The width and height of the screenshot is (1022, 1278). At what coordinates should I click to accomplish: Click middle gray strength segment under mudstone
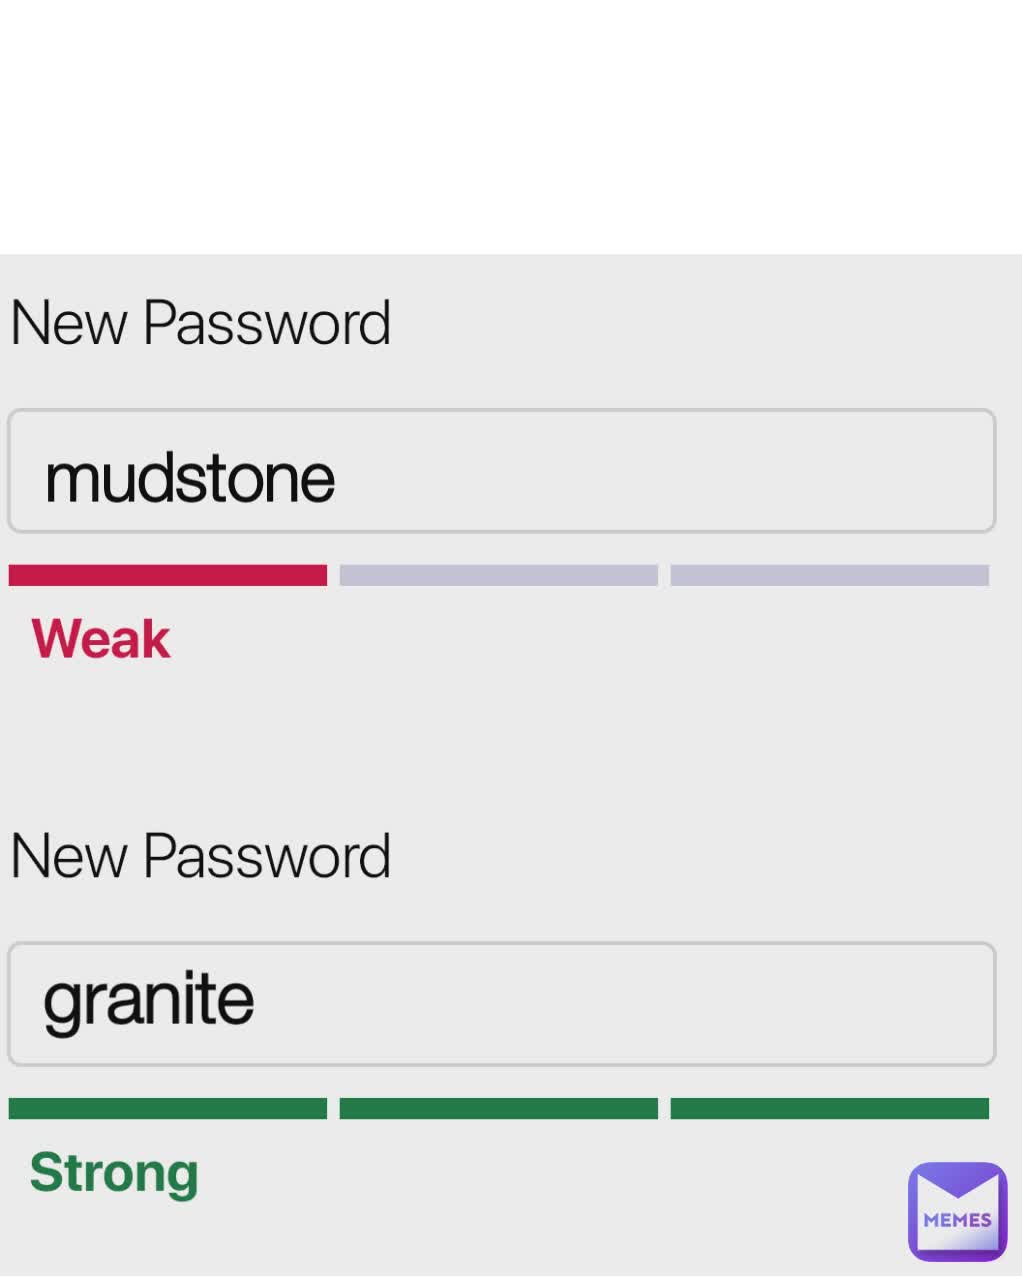tap(499, 575)
